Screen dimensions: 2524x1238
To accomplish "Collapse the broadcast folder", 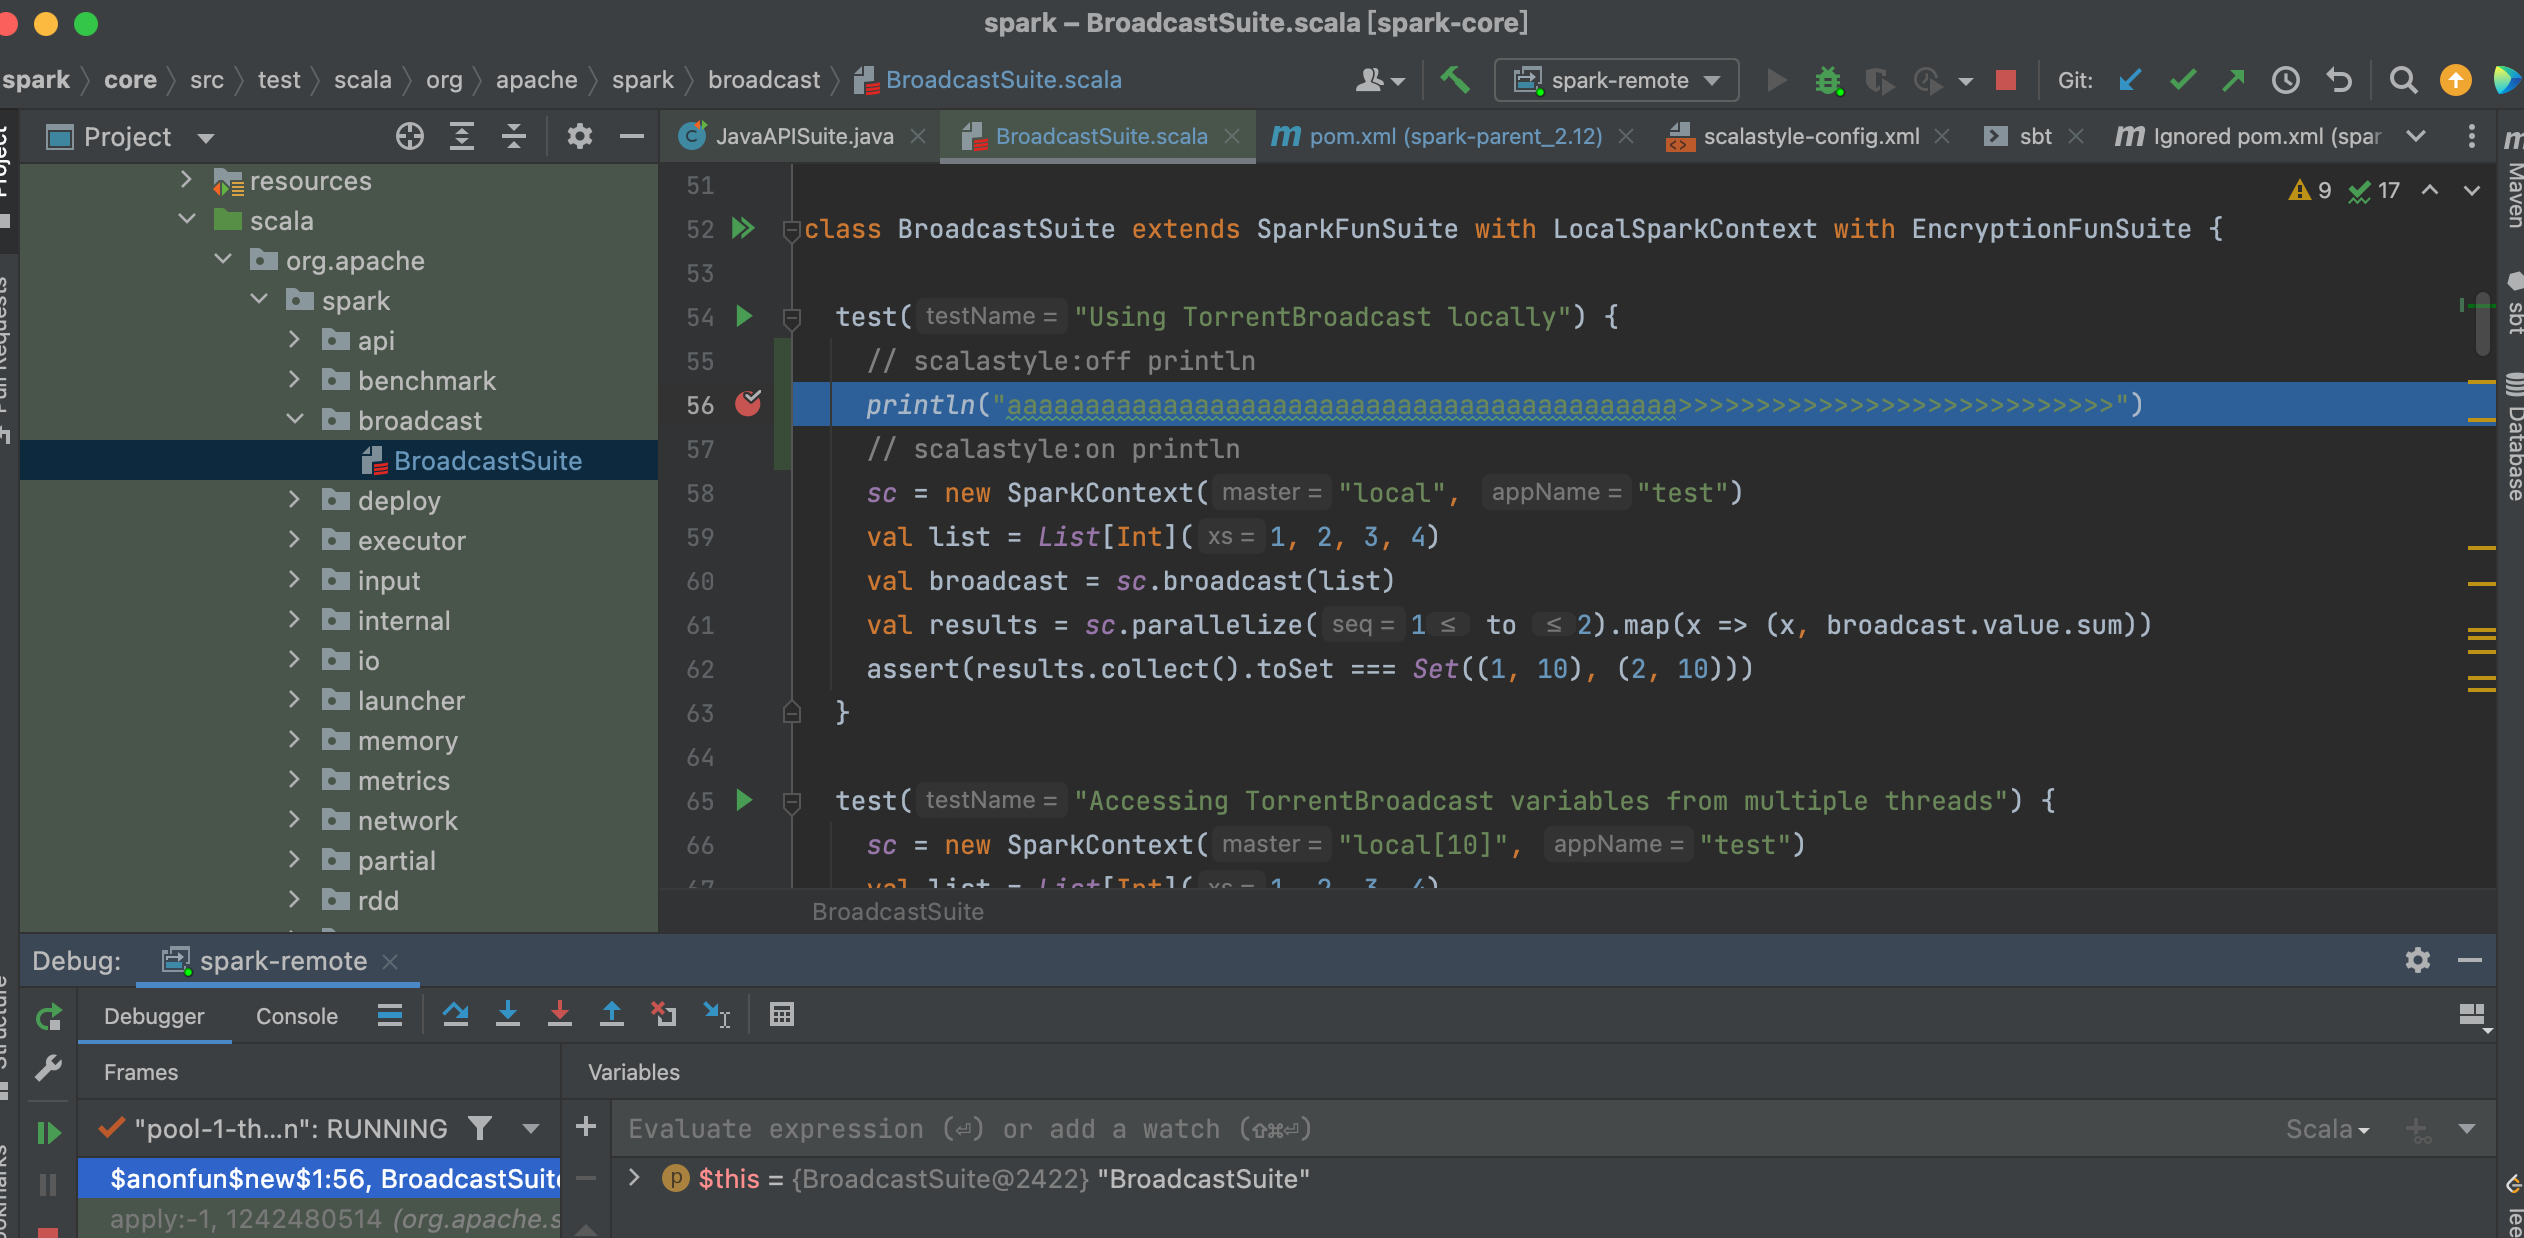I will pos(295,419).
